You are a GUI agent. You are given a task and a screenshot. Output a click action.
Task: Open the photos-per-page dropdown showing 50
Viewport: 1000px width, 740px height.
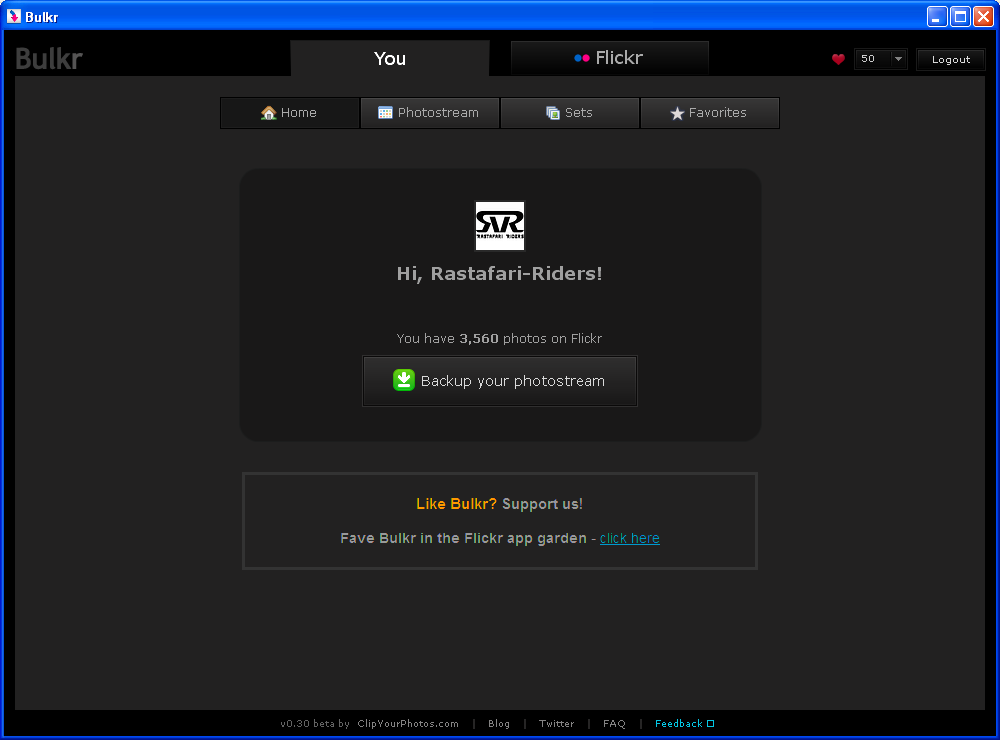coord(880,59)
